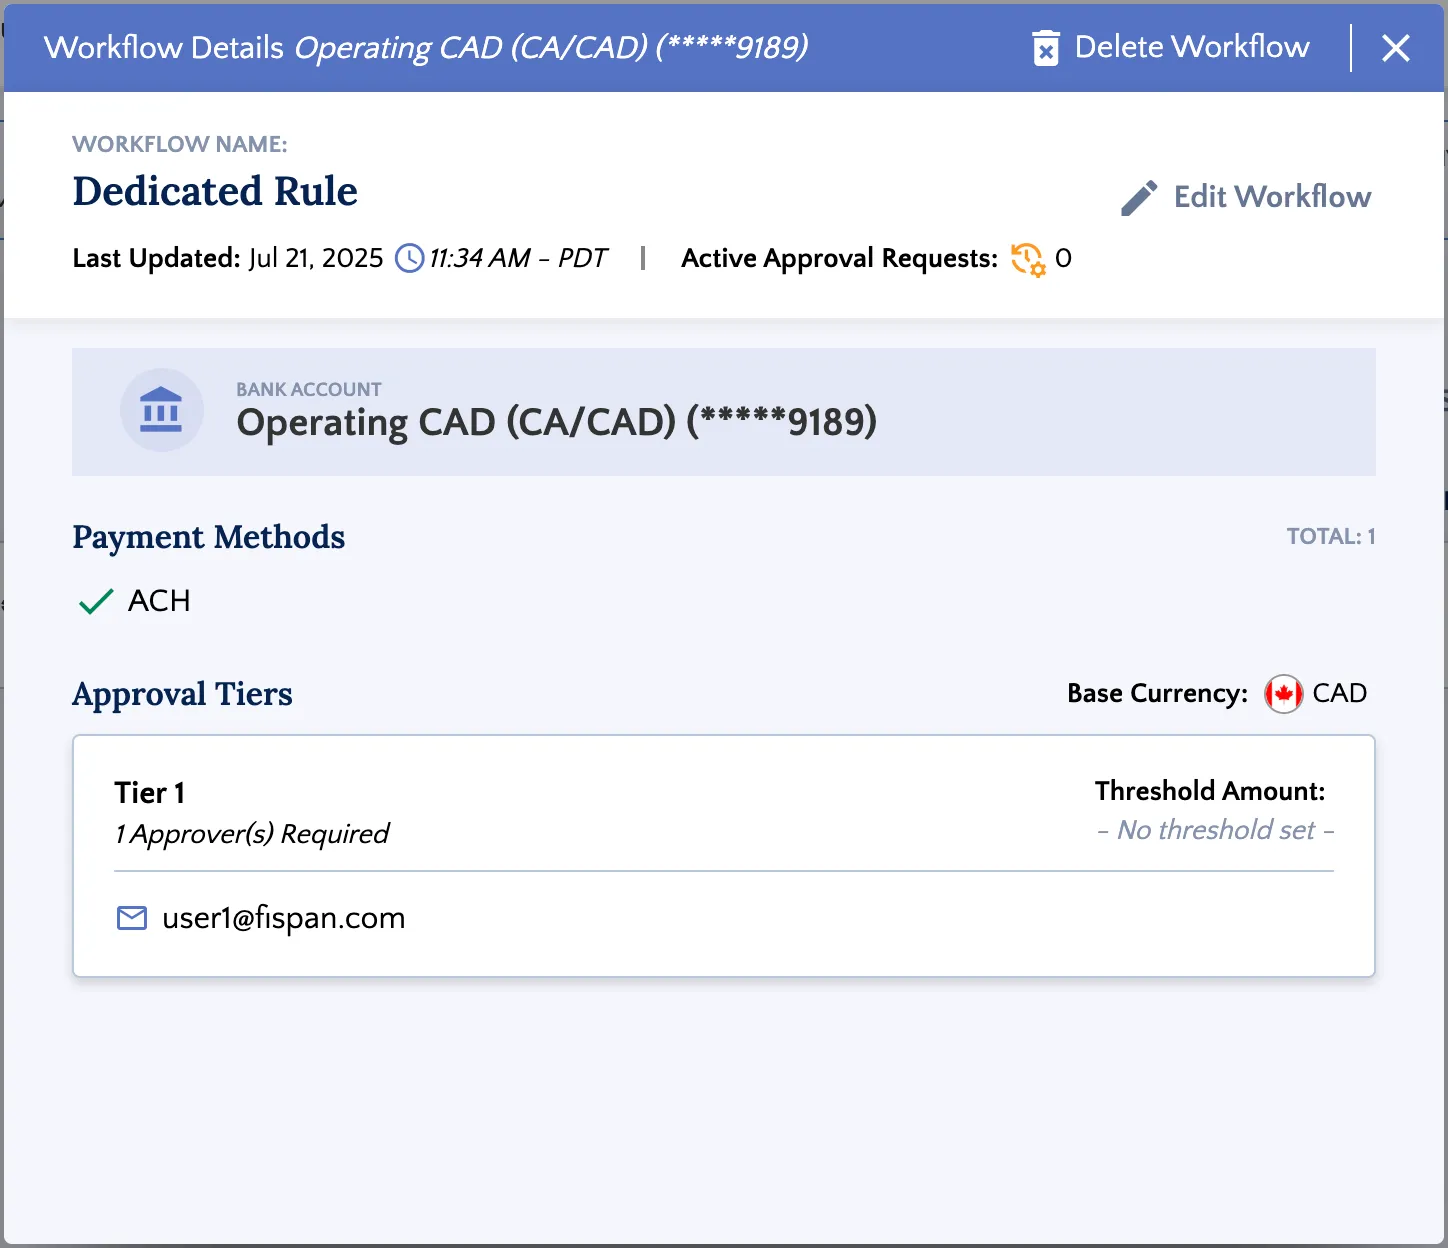
Task: Click the 11:34 AM - PDT time
Action: click(x=518, y=258)
